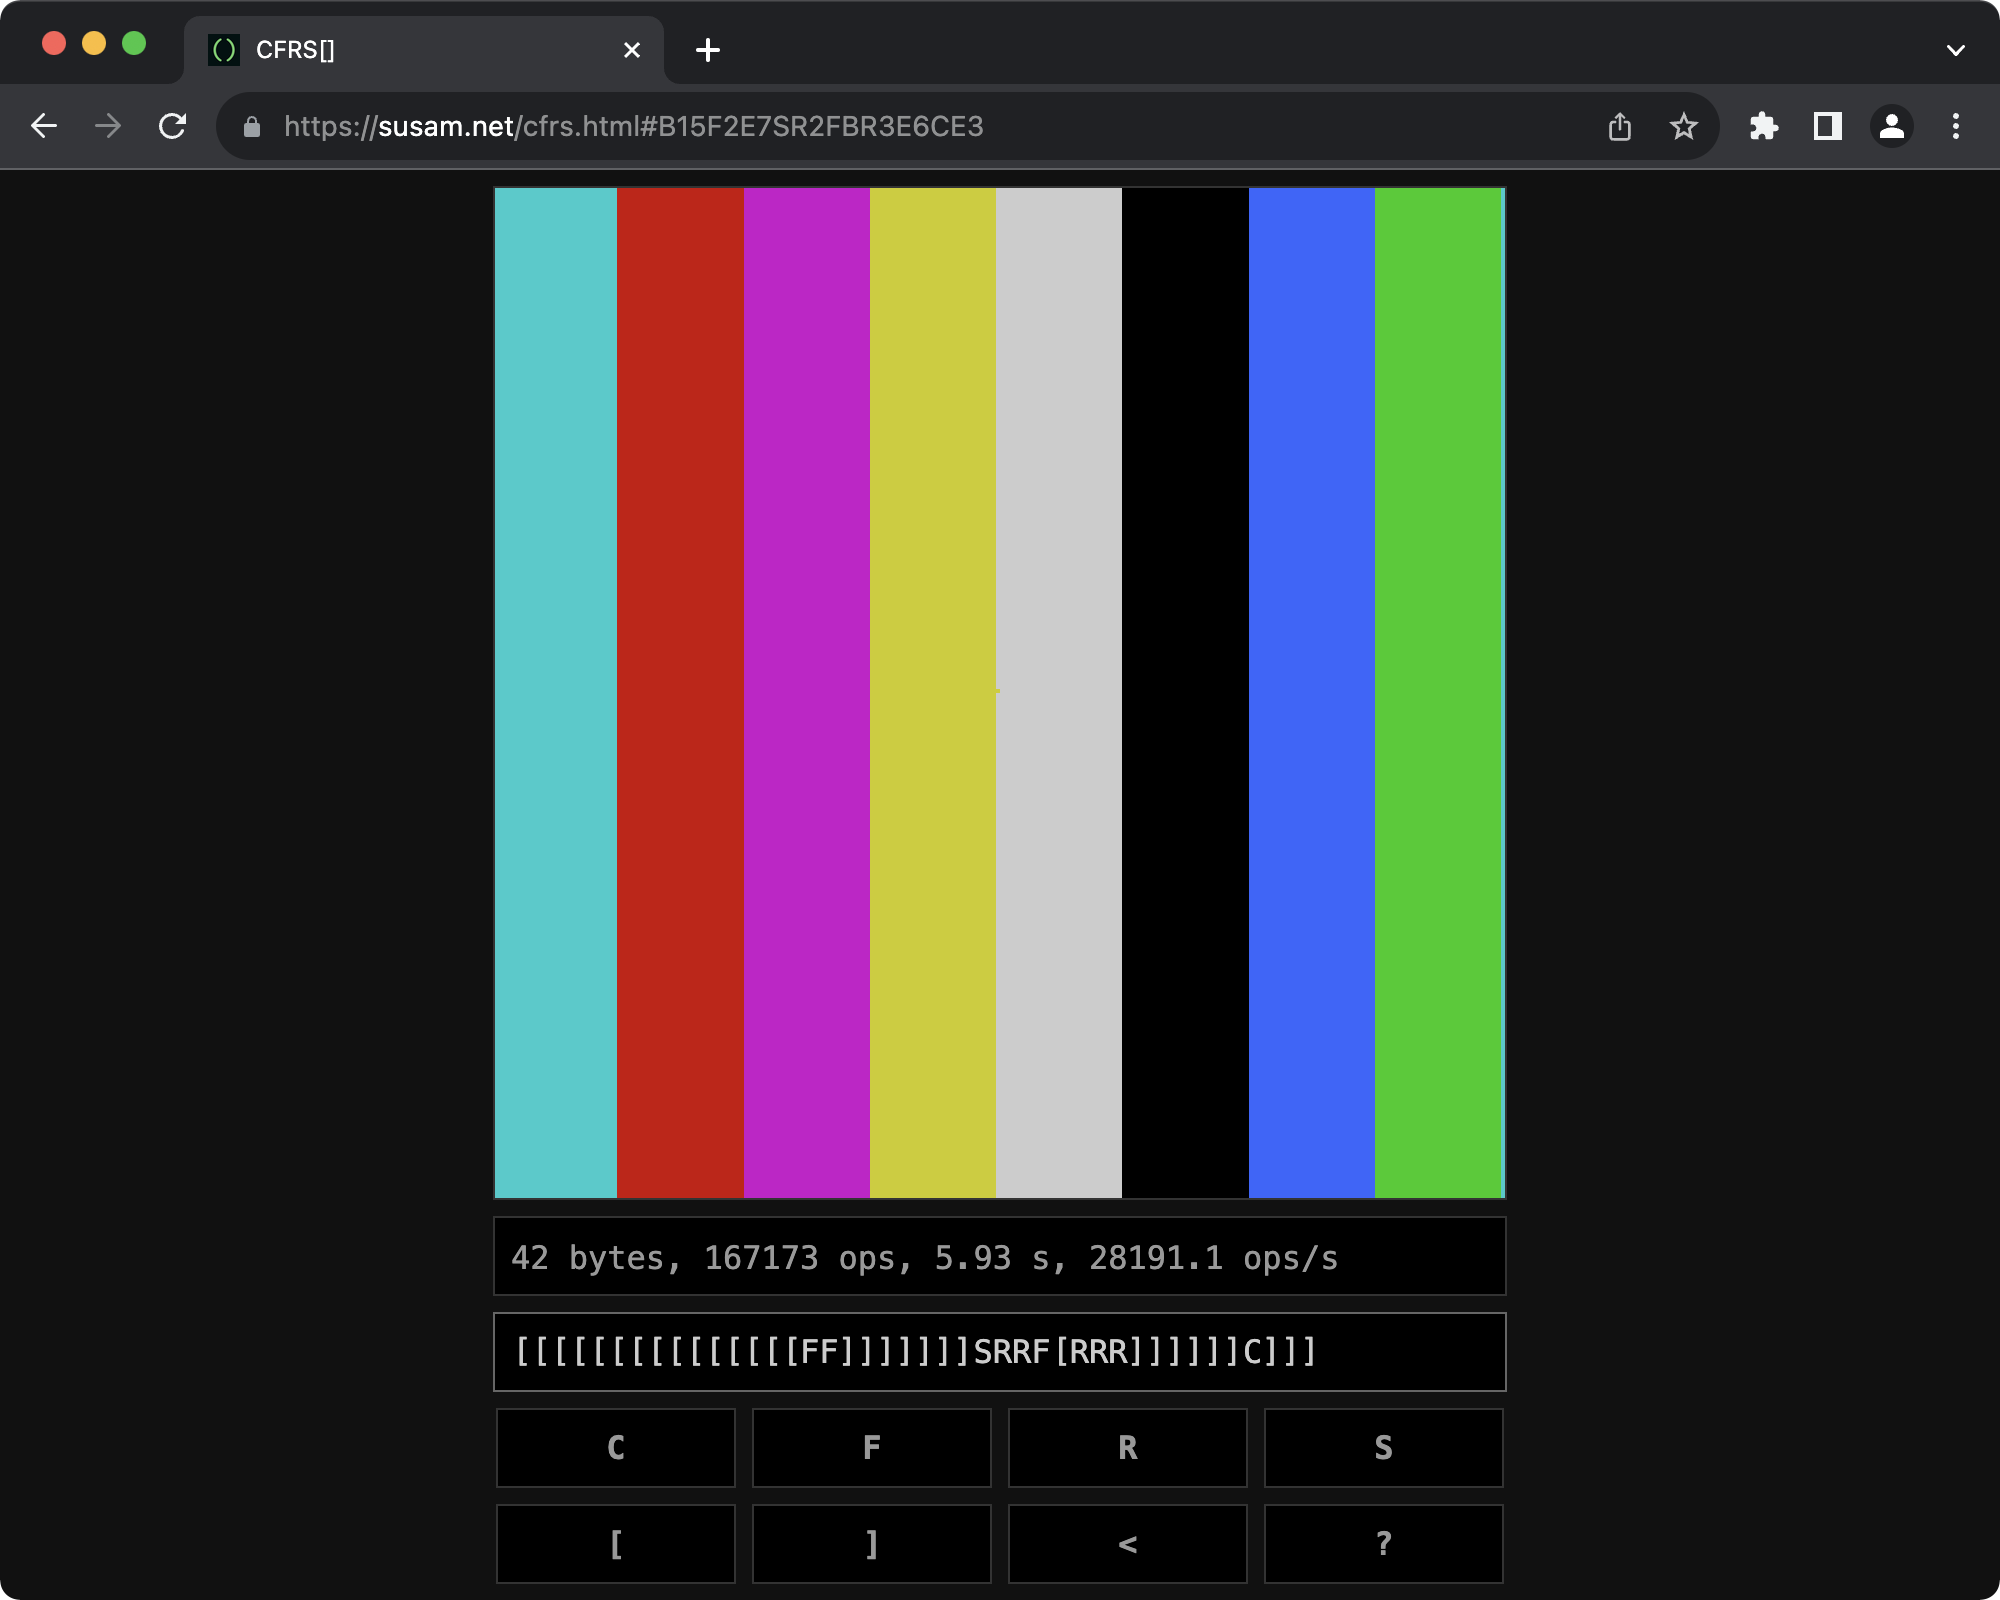
Task: Close the CFRS[] tab
Action: coord(632,50)
